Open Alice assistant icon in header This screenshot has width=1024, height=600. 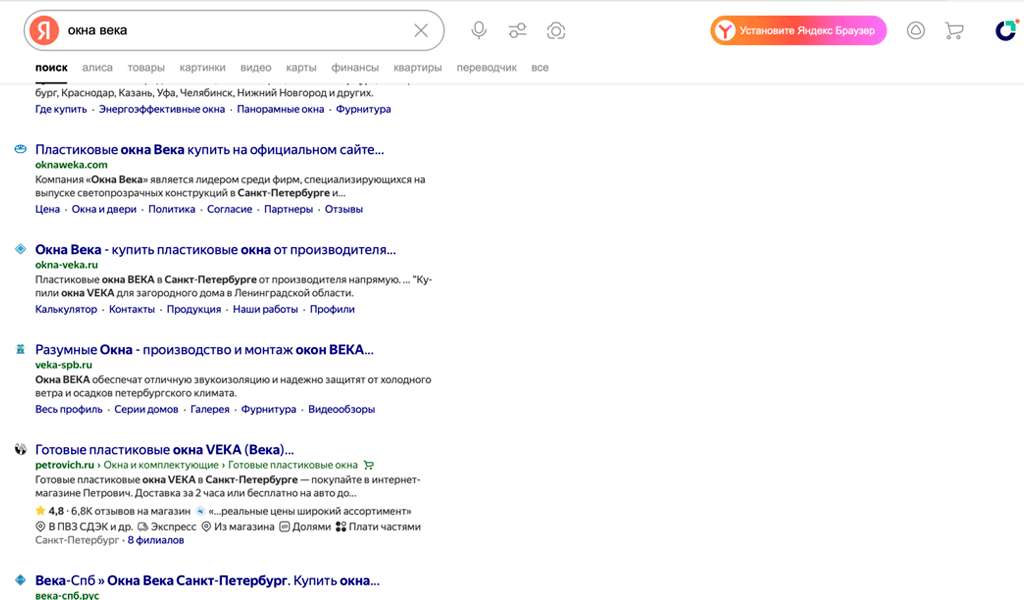click(916, 31)
